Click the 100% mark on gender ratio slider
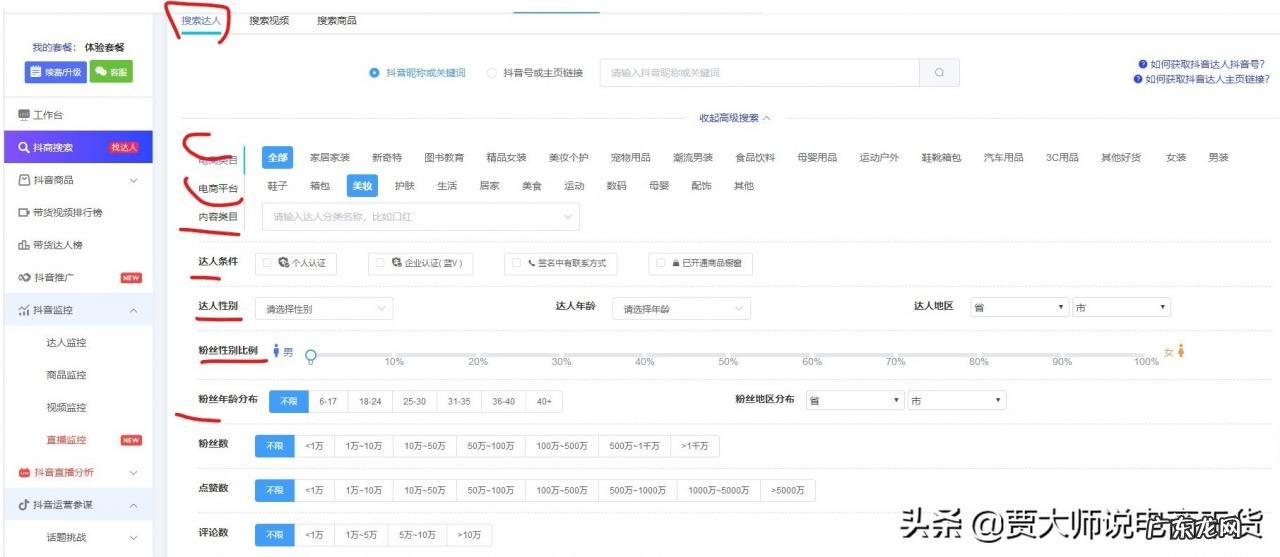The width and height of the screenshot is (1280, 557). tap(1146, 361)
